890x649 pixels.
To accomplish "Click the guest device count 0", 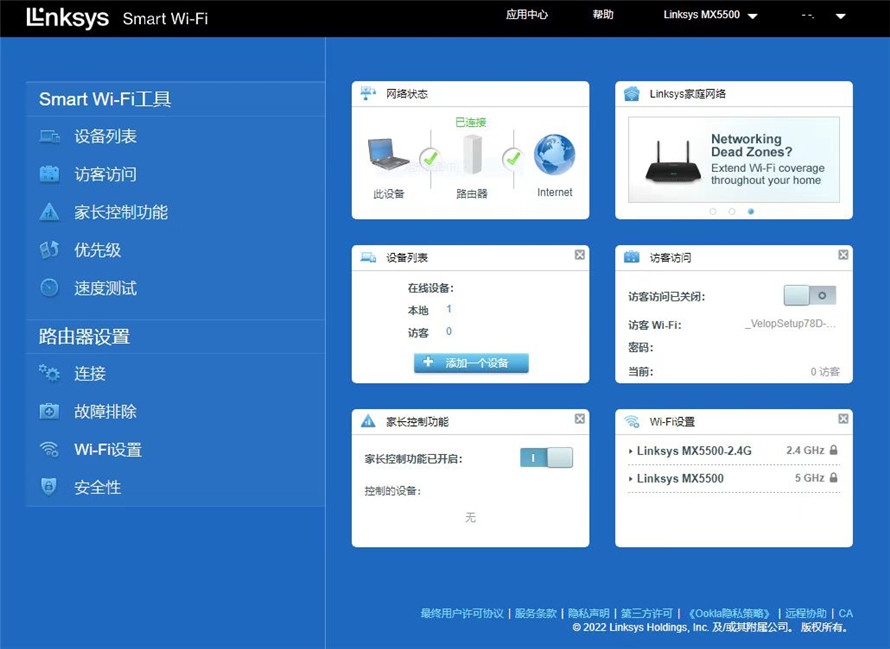I will click(x=449, y=332).
